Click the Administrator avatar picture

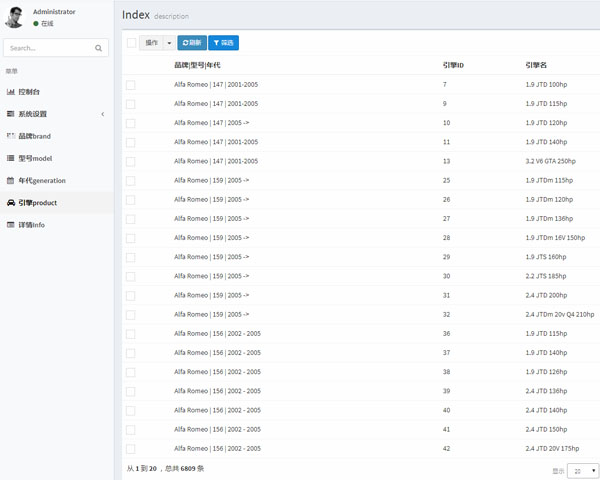pyautogui.click(x=15, y=17)
